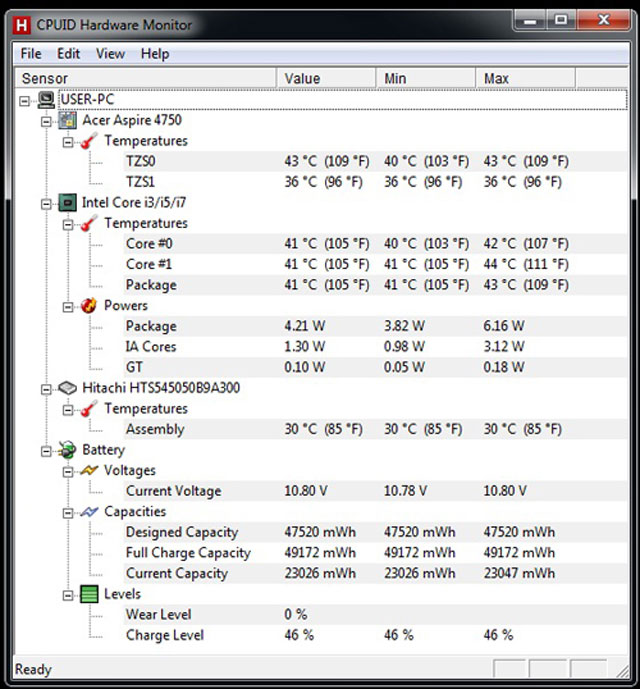Image resolution: width=640 pixels, height=689 pixels.
Task: Click the 23047 mWh max capacity value
Action: (x=519, y=573)
